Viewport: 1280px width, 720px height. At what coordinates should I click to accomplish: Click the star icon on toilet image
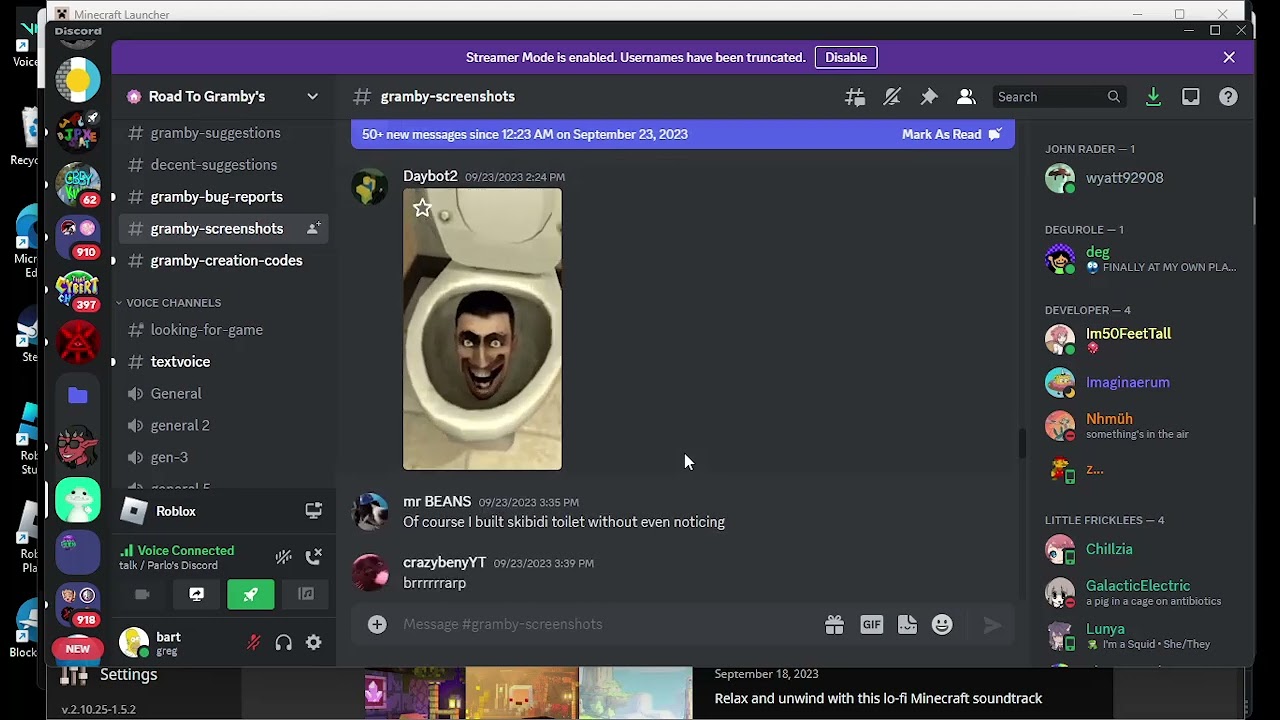pyautogui.click(x=422, y=208)
